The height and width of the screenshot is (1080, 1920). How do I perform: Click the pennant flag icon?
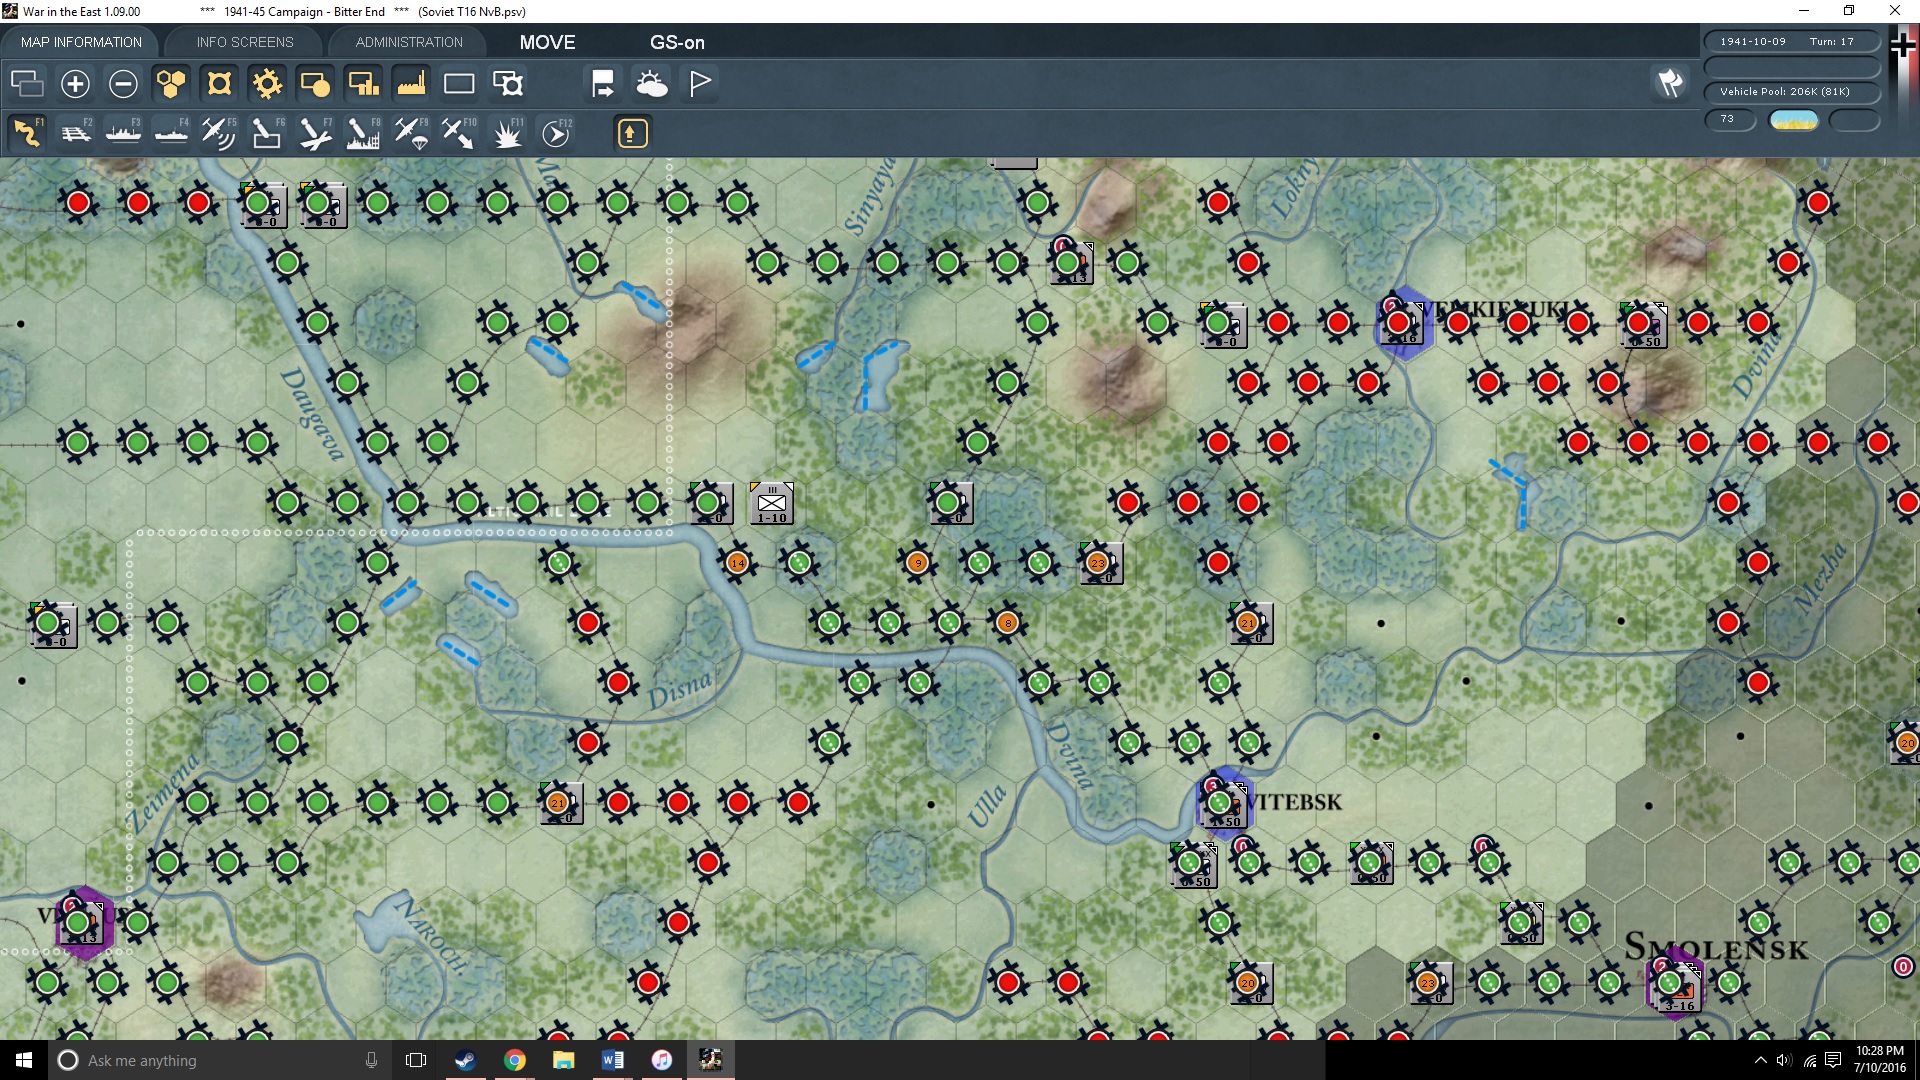pos(700,83)
